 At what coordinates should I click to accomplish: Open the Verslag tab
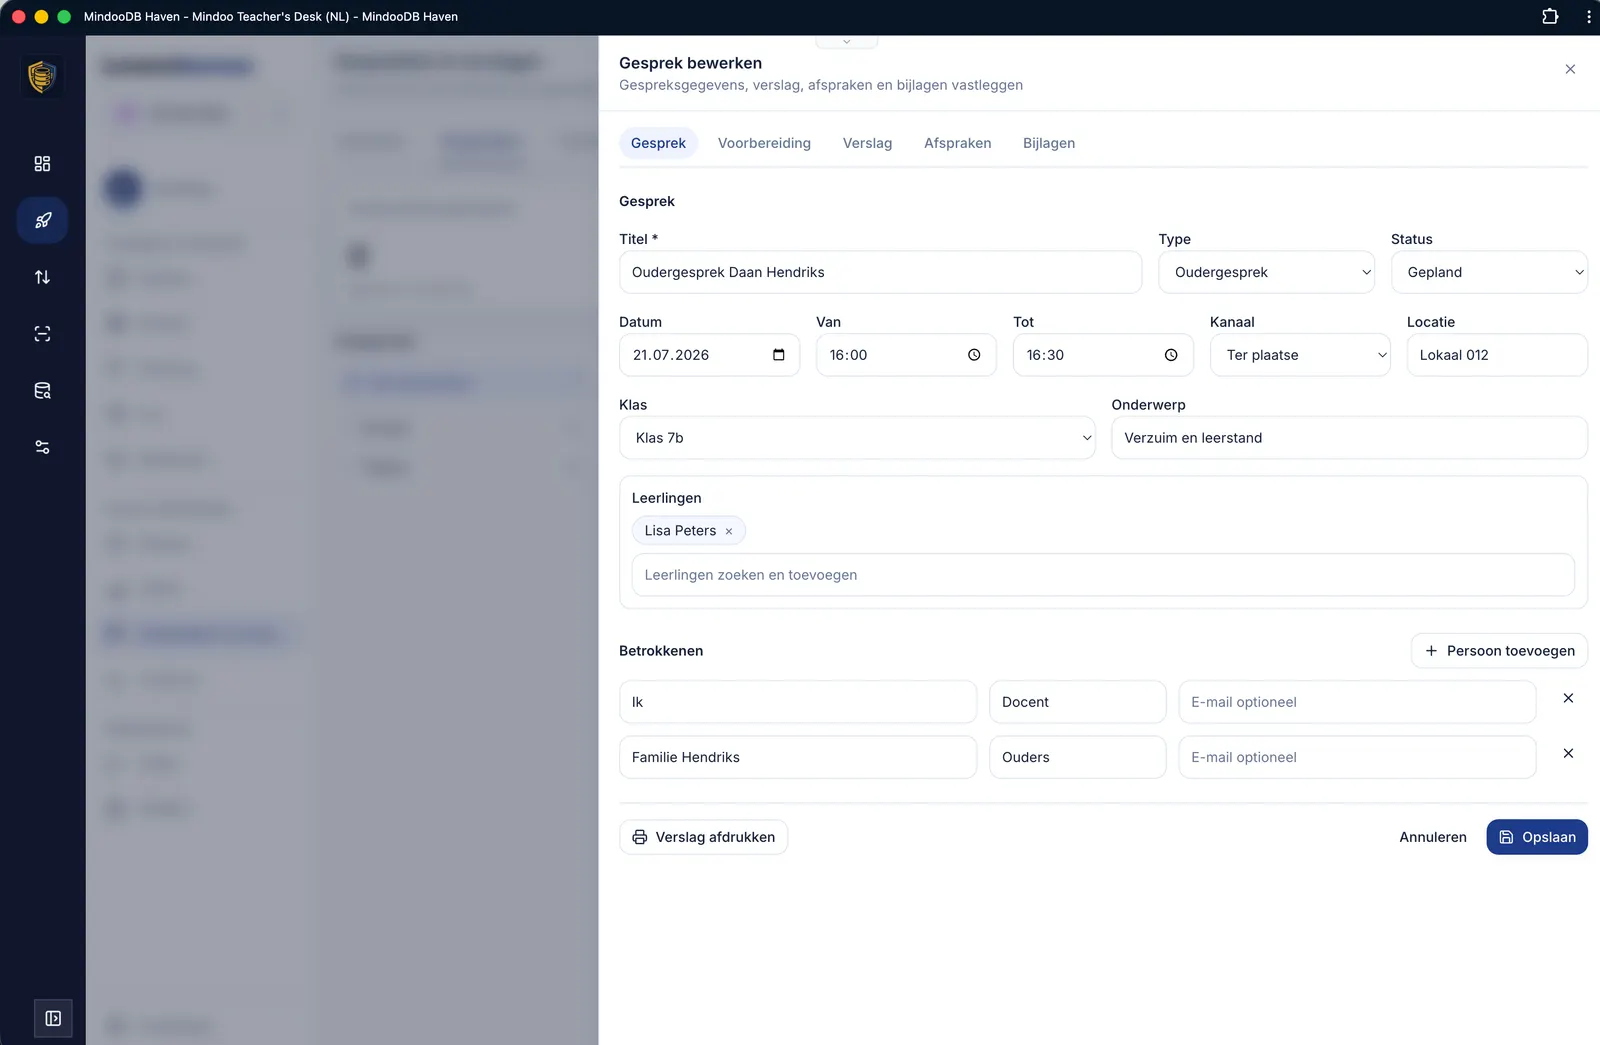tap(867, 143)
